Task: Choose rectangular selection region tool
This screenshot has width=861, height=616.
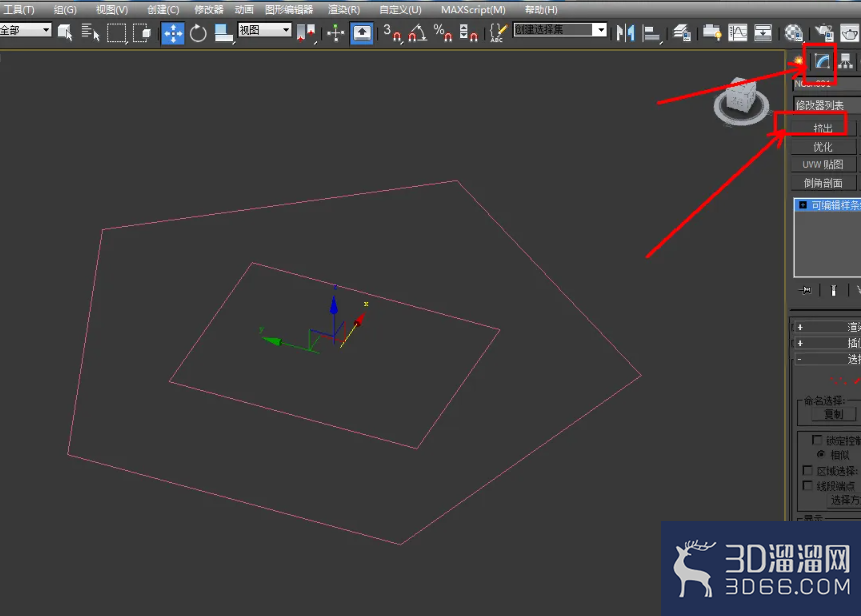Action: (x=116, y=33)
